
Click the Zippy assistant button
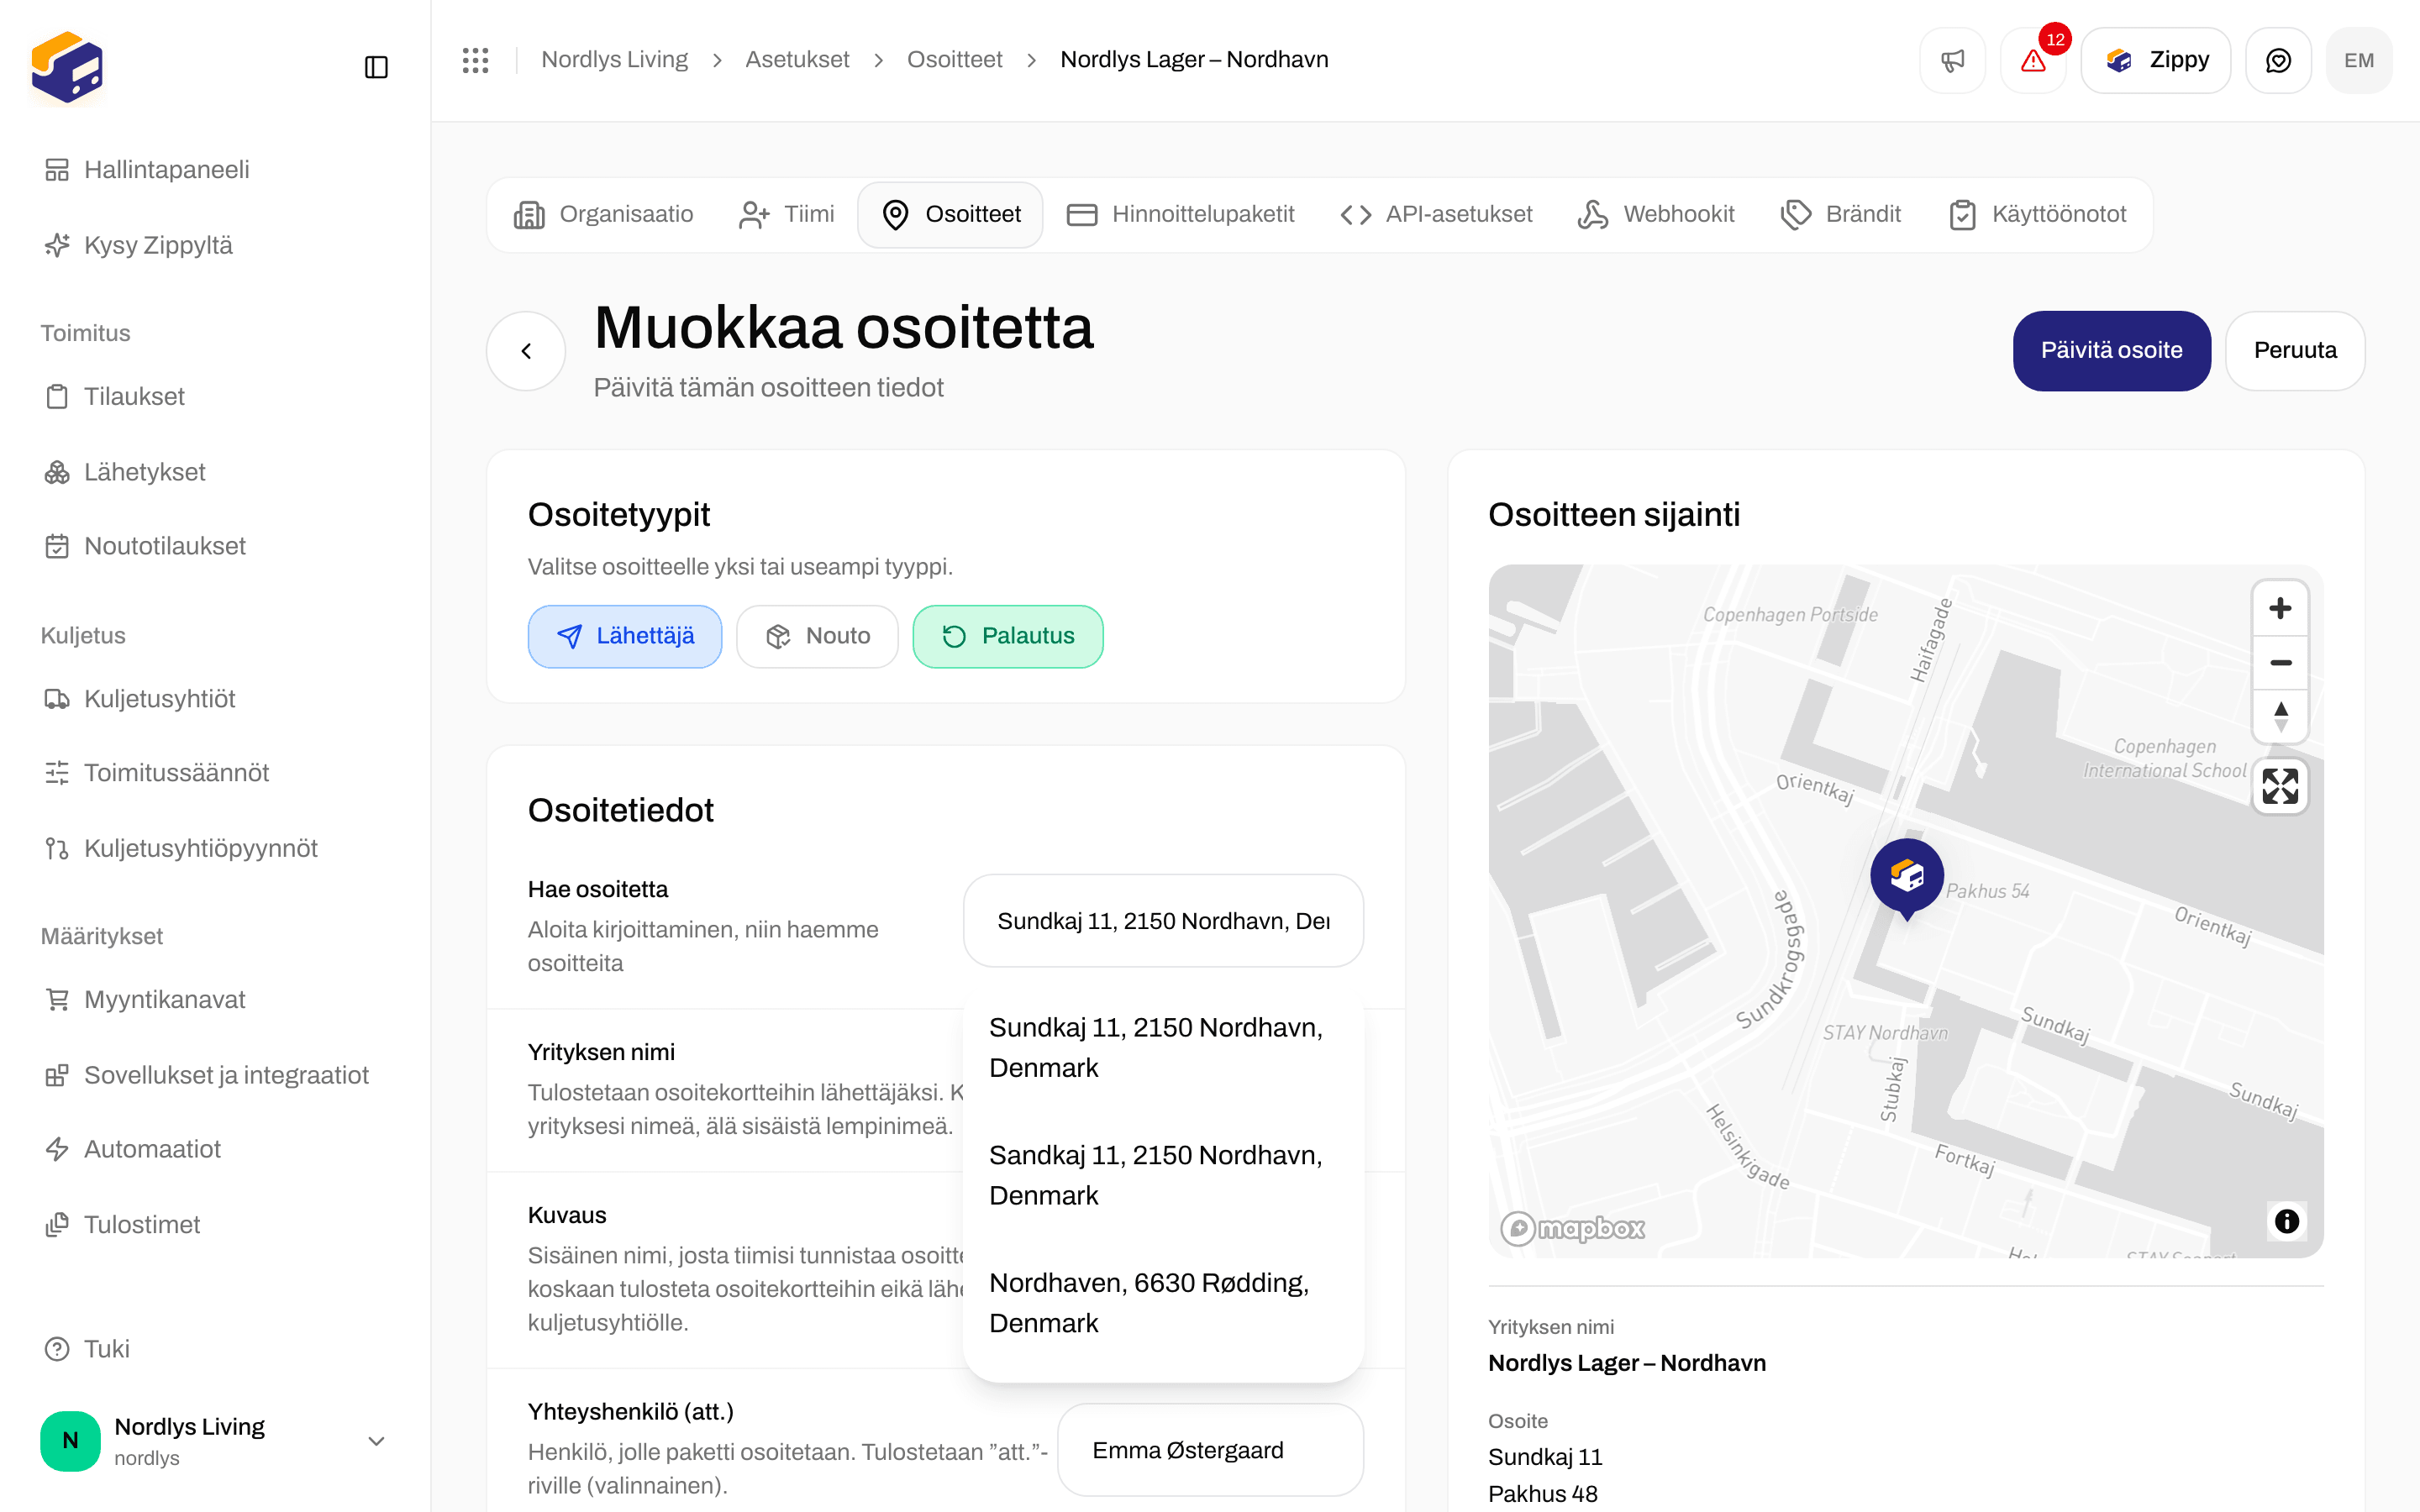click(2156, 60)
